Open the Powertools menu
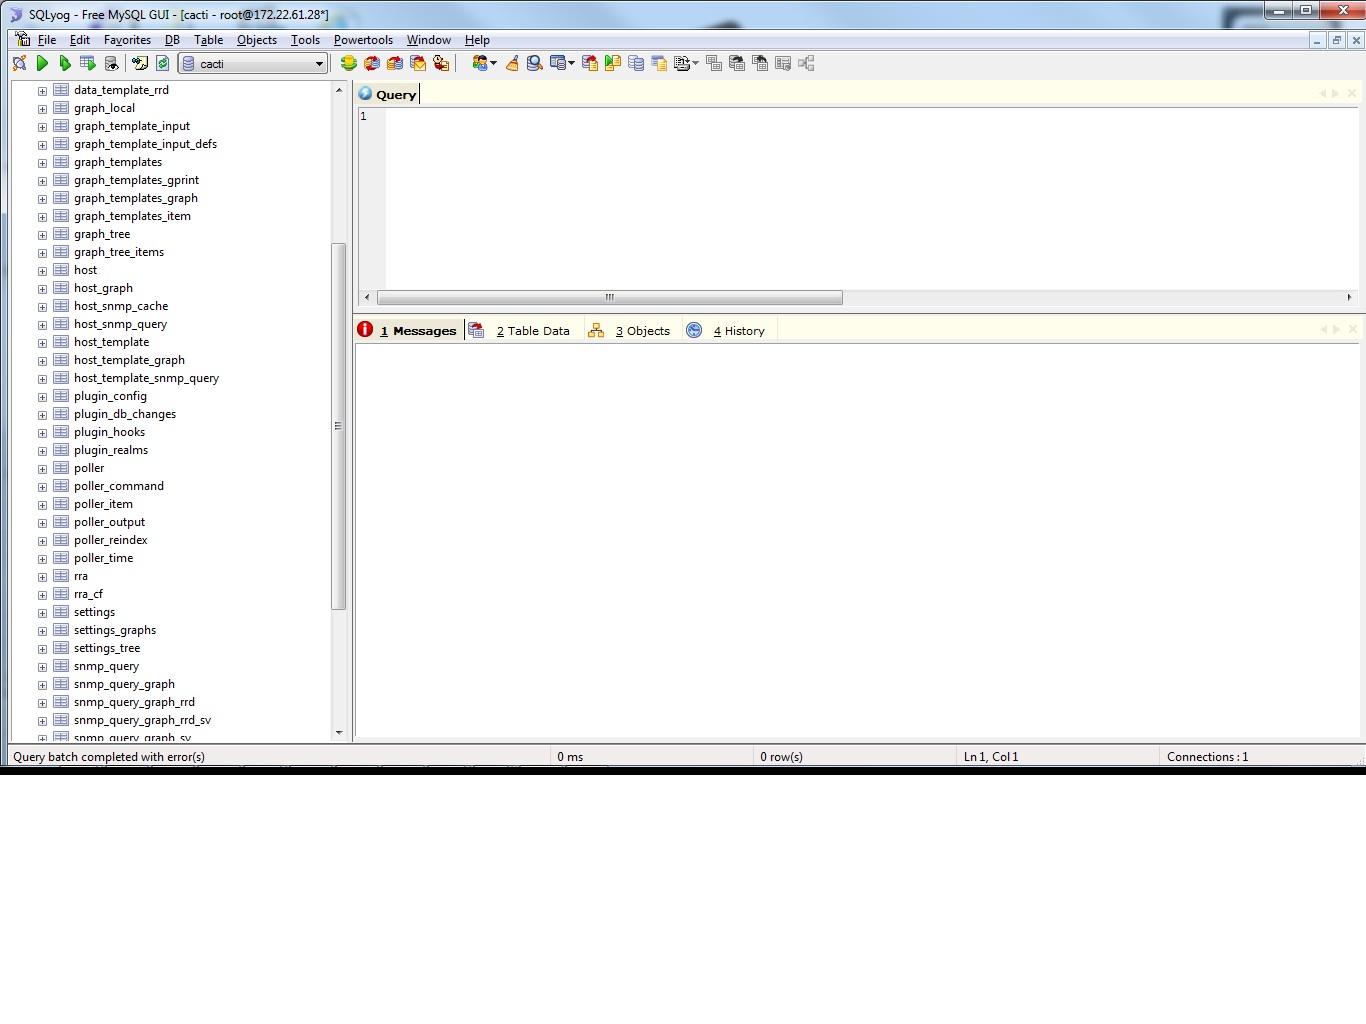 363,40
